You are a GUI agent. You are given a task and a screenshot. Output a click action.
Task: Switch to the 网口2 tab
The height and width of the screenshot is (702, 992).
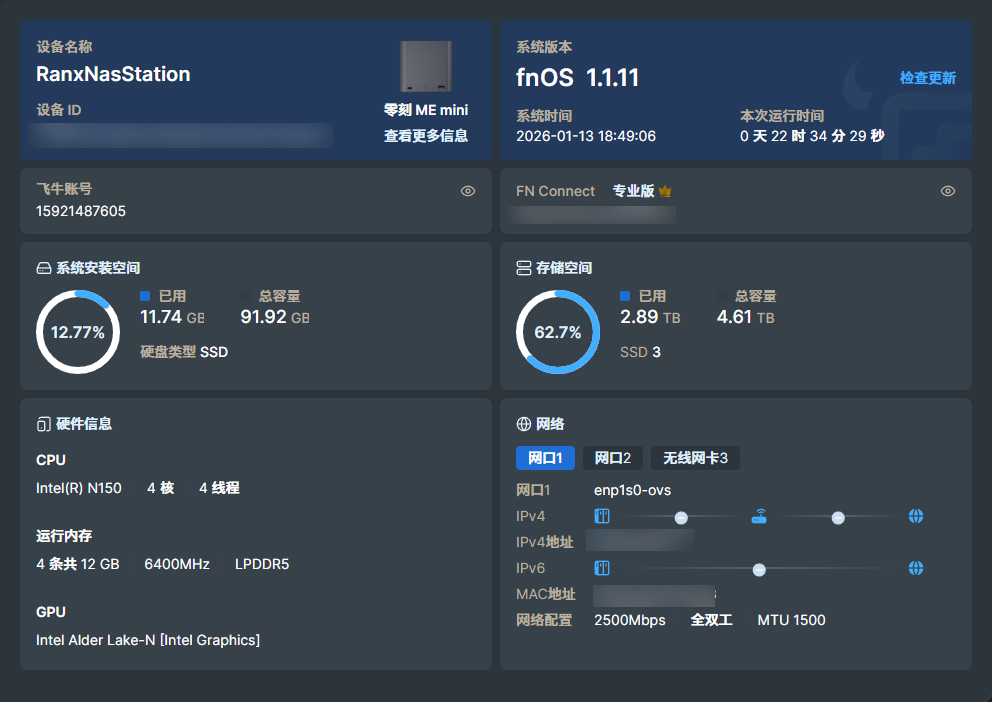[x=613, y=458]
